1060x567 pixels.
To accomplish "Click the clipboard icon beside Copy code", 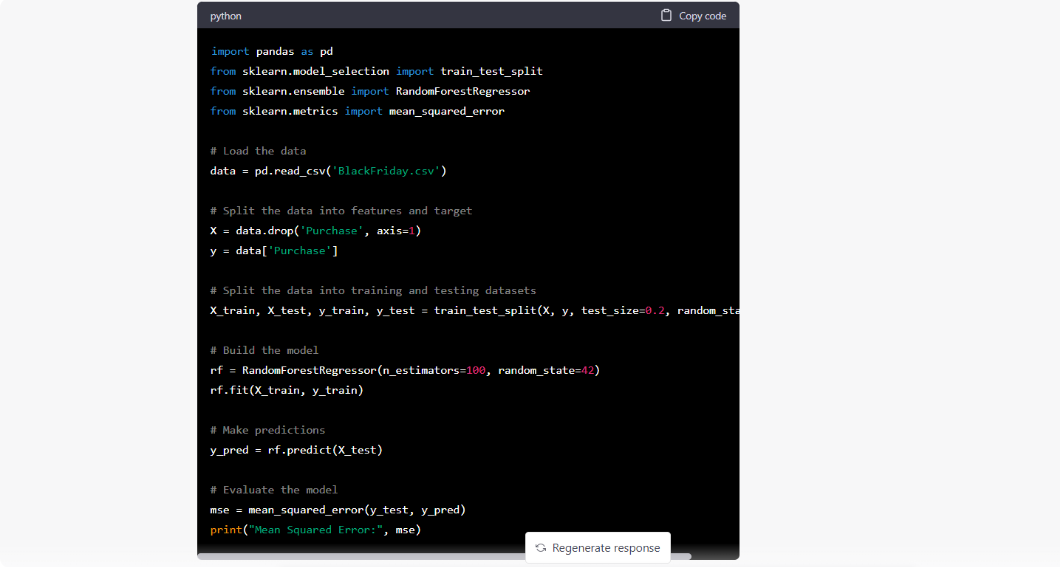I will tap(666, 15).
